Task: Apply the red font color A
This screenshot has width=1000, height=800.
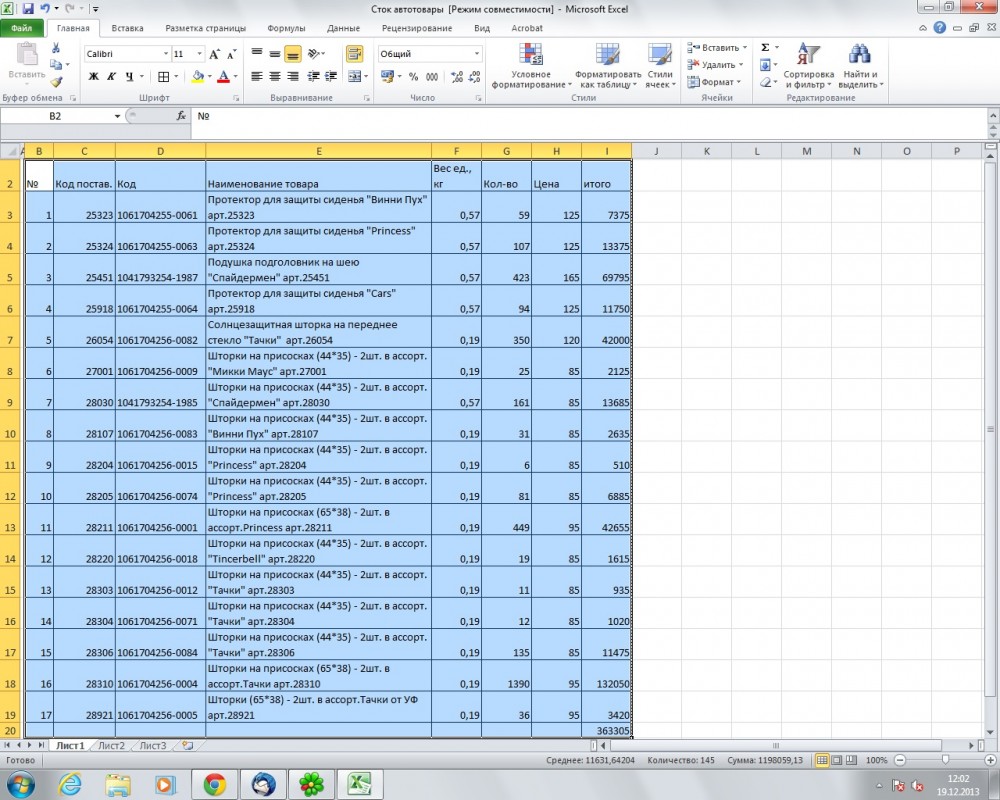Action: pos(223,77)
